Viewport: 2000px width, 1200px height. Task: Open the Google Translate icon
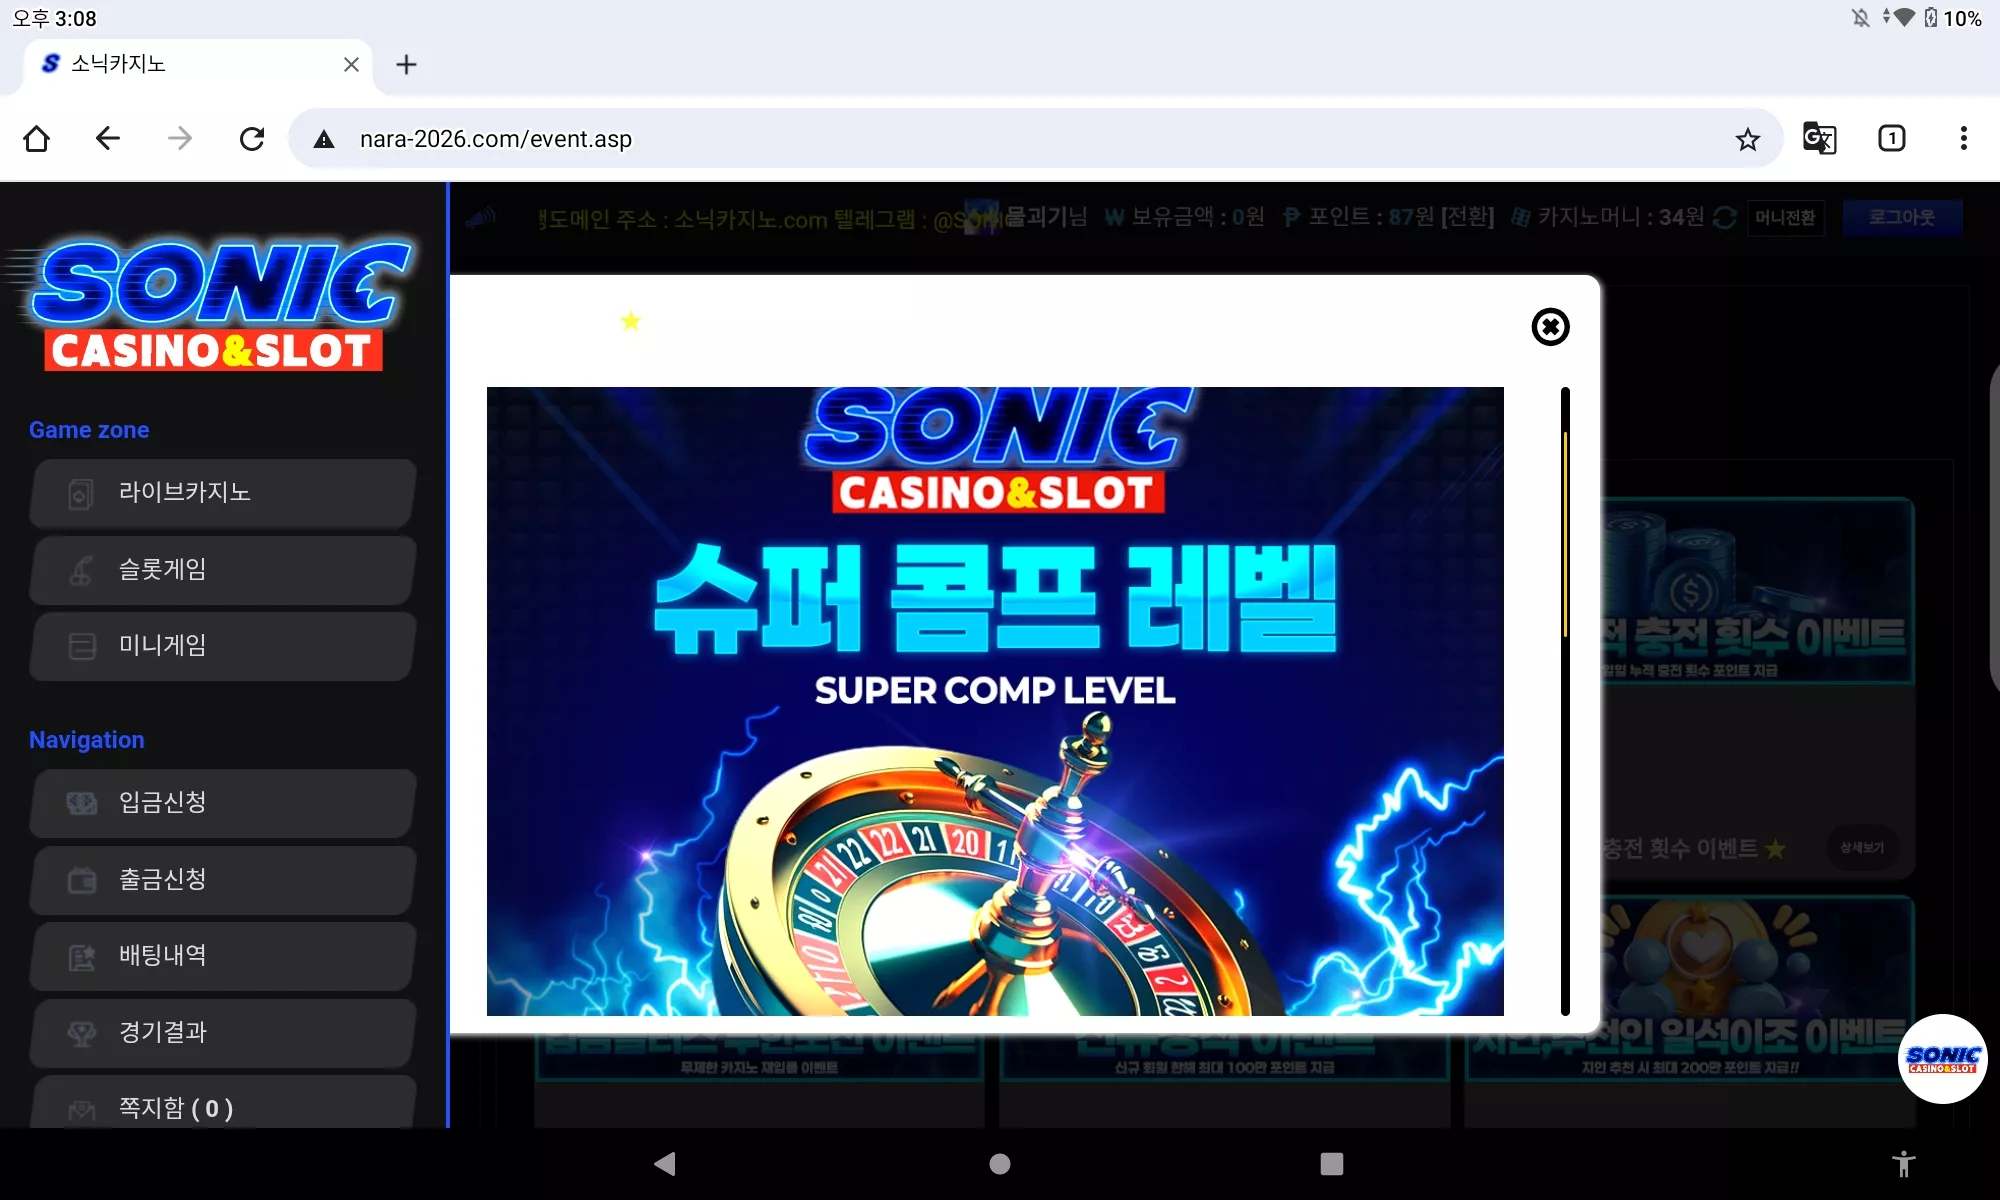point(1819,138)
